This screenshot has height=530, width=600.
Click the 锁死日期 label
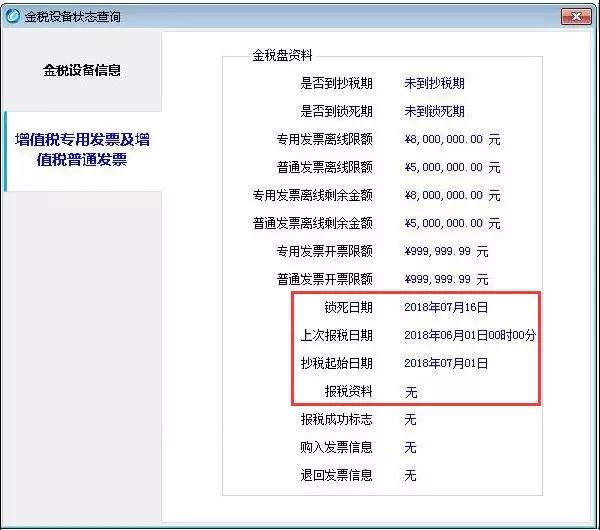(x=349, y=307)
